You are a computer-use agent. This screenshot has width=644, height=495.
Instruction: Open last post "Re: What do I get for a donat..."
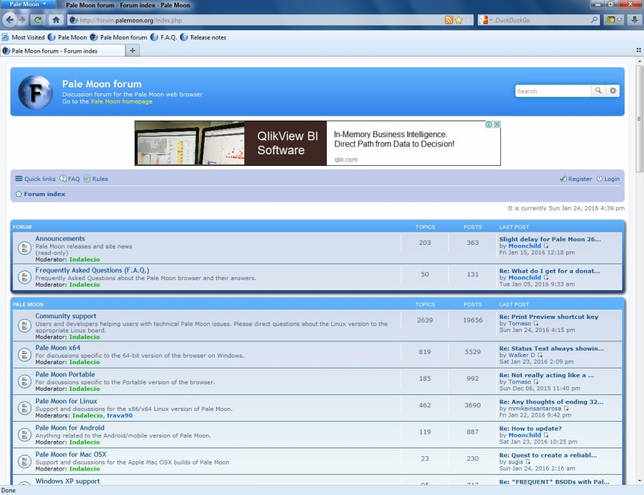pyautogui.click(x=550, y=271)
